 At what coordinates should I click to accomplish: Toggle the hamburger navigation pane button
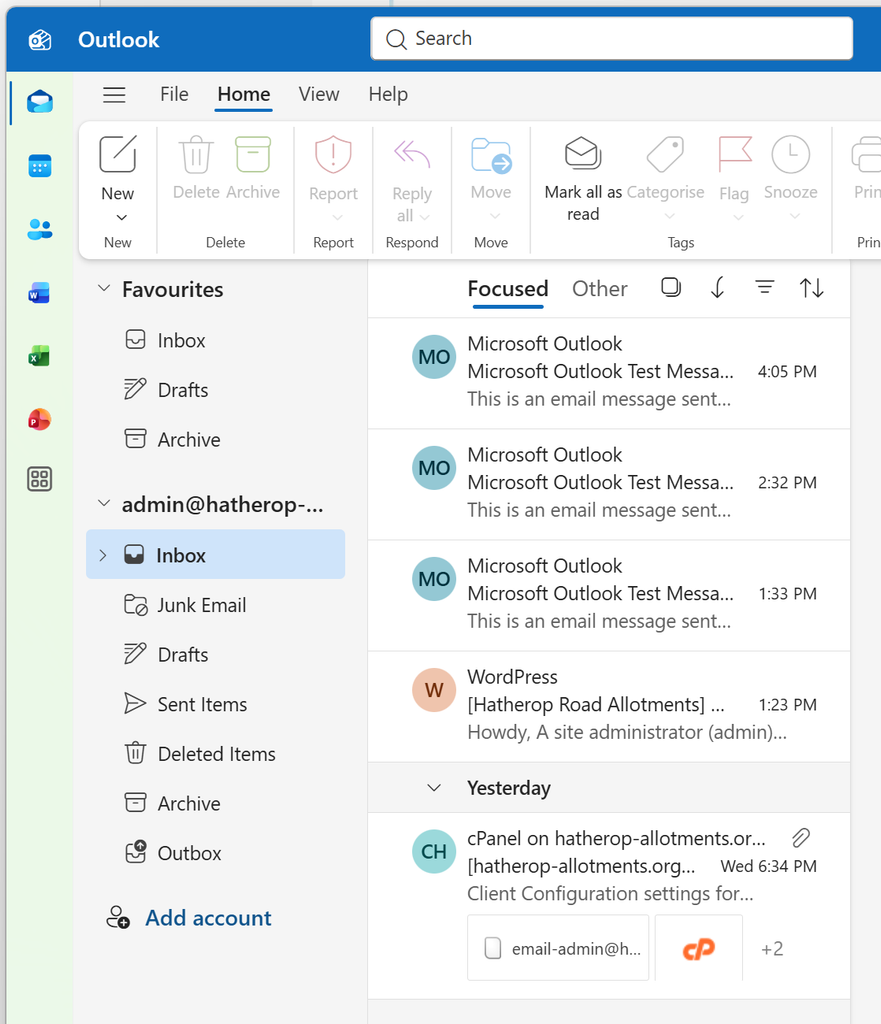pyautogui.click(x=114, y=95)
